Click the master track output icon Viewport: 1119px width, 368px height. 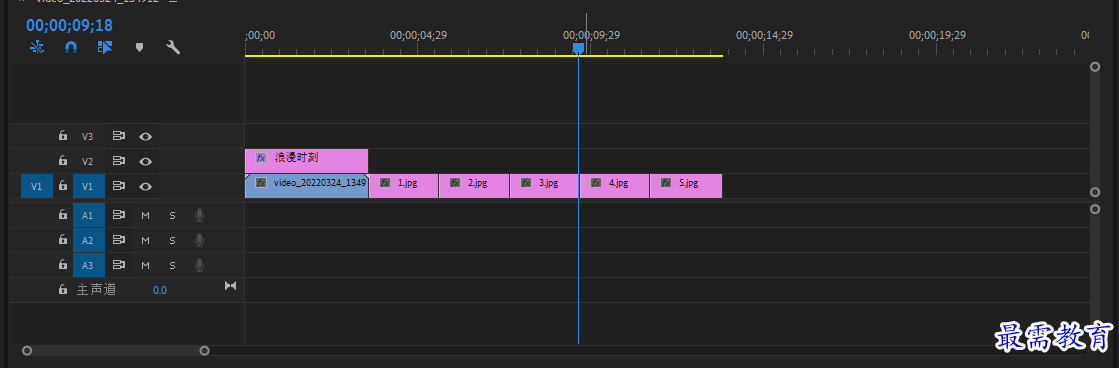click(231, 286)
